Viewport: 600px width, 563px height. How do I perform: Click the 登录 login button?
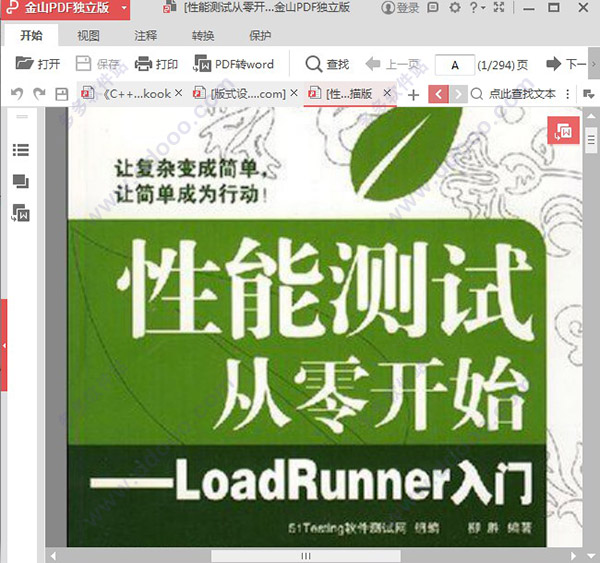400,7
